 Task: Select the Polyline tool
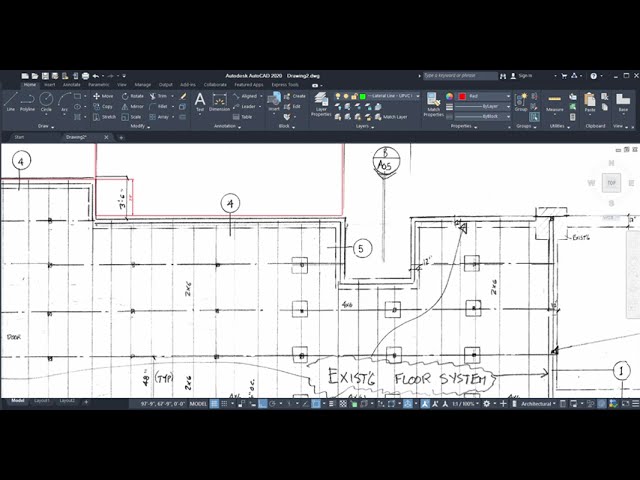click(27, 101)
